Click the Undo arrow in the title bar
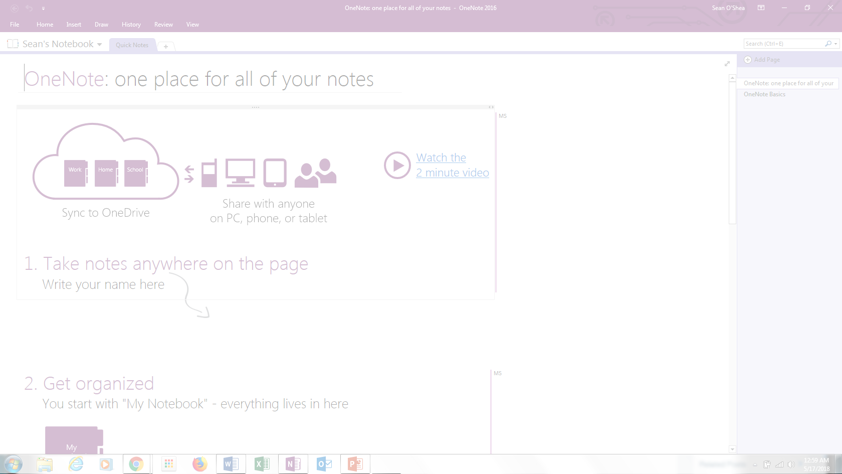842x474 pixels. [x=29, y=8]
